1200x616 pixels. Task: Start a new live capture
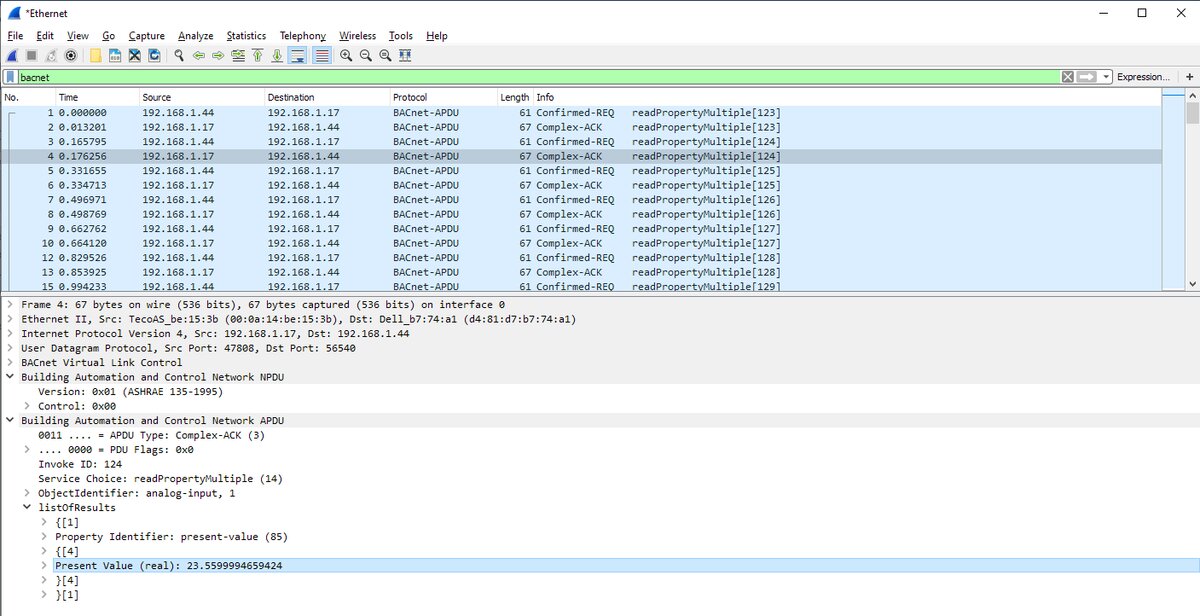tap(10, 55)
